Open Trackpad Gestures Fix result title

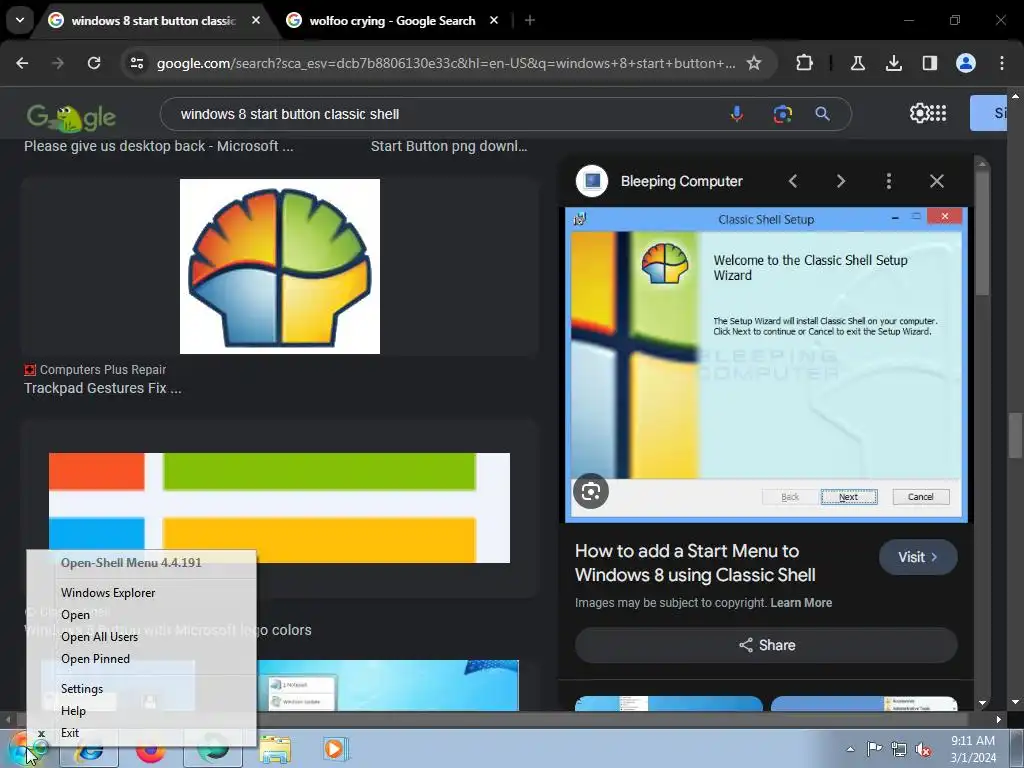[x=103, y=388]
